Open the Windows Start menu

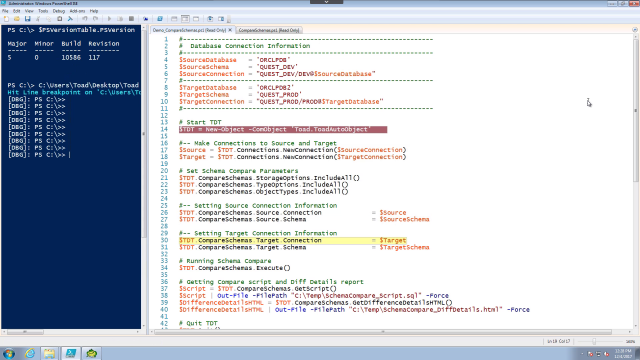tap(9, 353)
